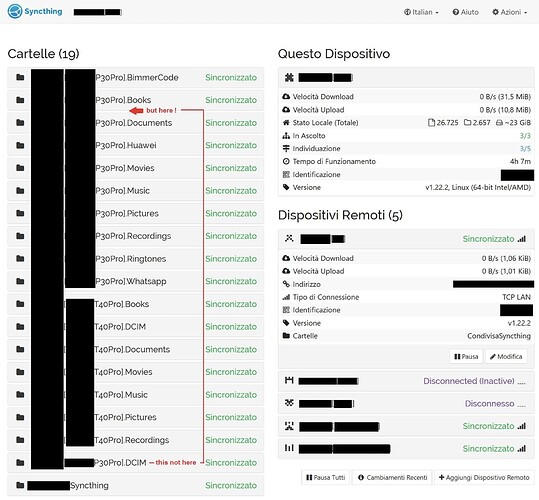This screenshot has width=539, height=500.
Task: Click the folder icon of the BimmerCode row
Action: point(20,77)
